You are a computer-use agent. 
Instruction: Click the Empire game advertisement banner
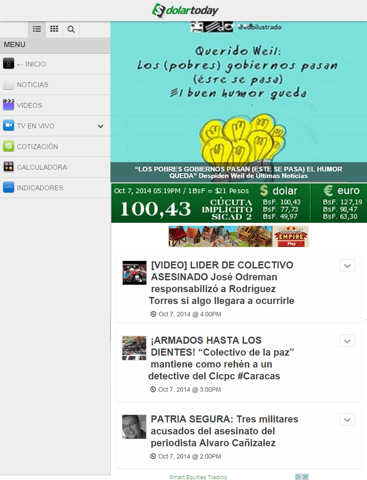(238, 236)
